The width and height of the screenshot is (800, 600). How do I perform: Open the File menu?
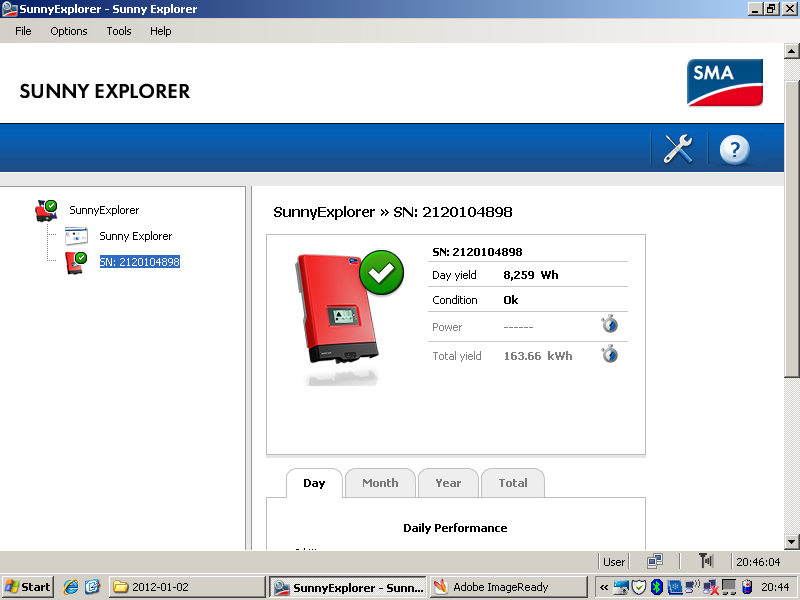click(23, 31)
